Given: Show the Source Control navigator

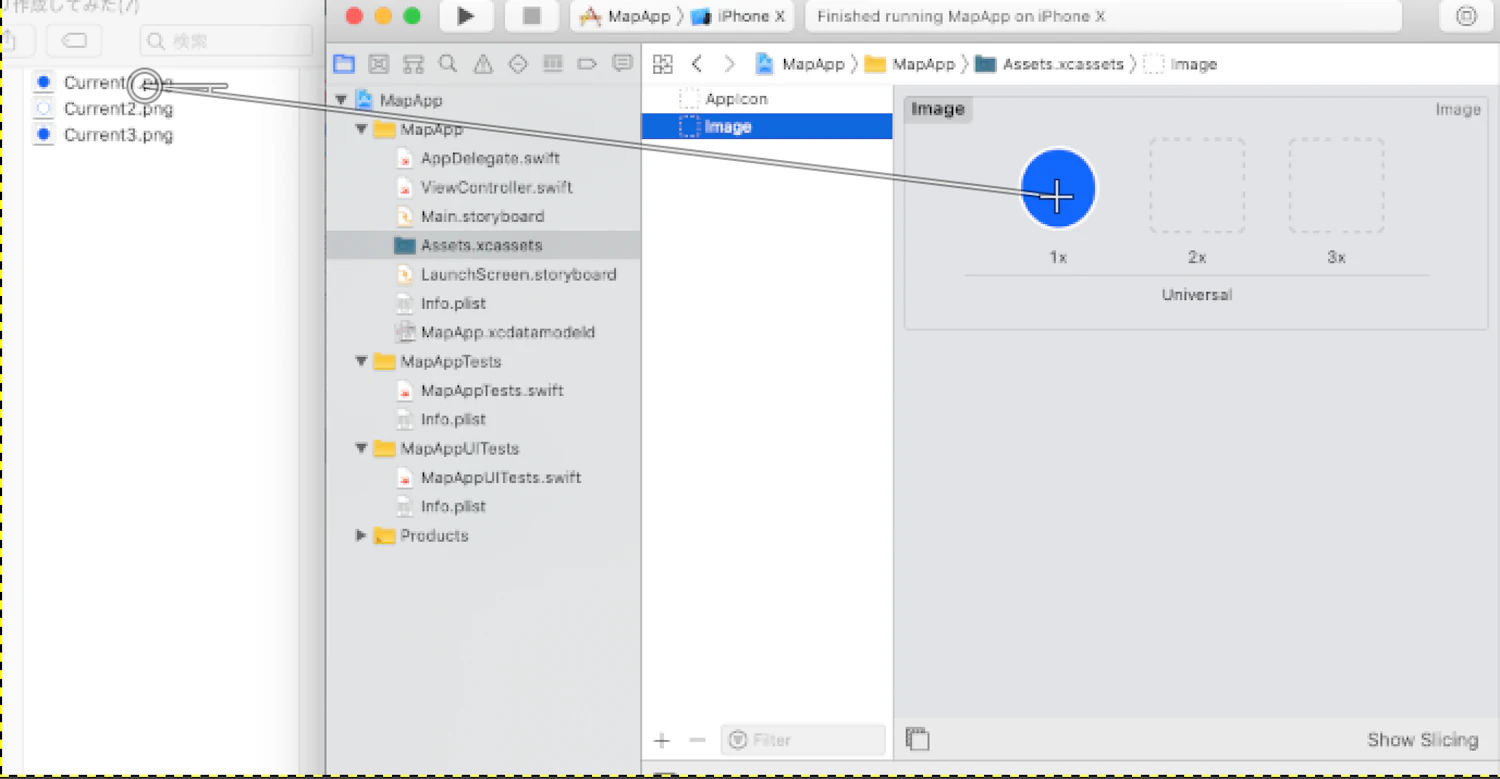Looking at the screenshot, I should point(378,64).
